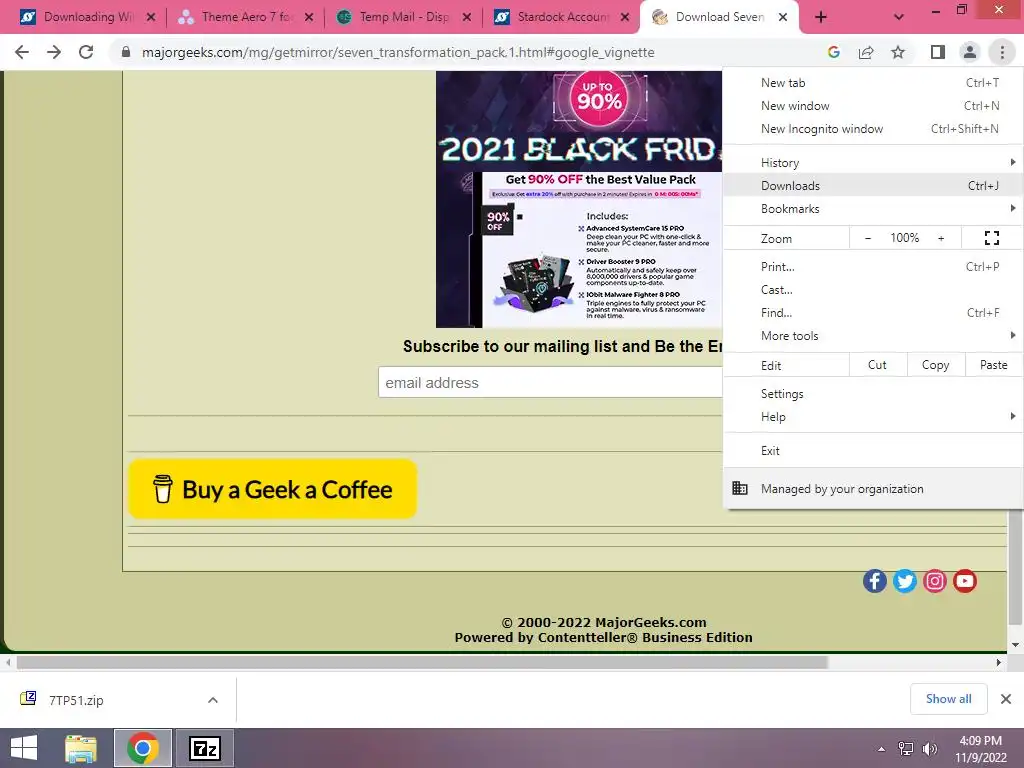Open the tab search chevron
The width and height of the screenshot is (1024, 768).
point(899,17)
